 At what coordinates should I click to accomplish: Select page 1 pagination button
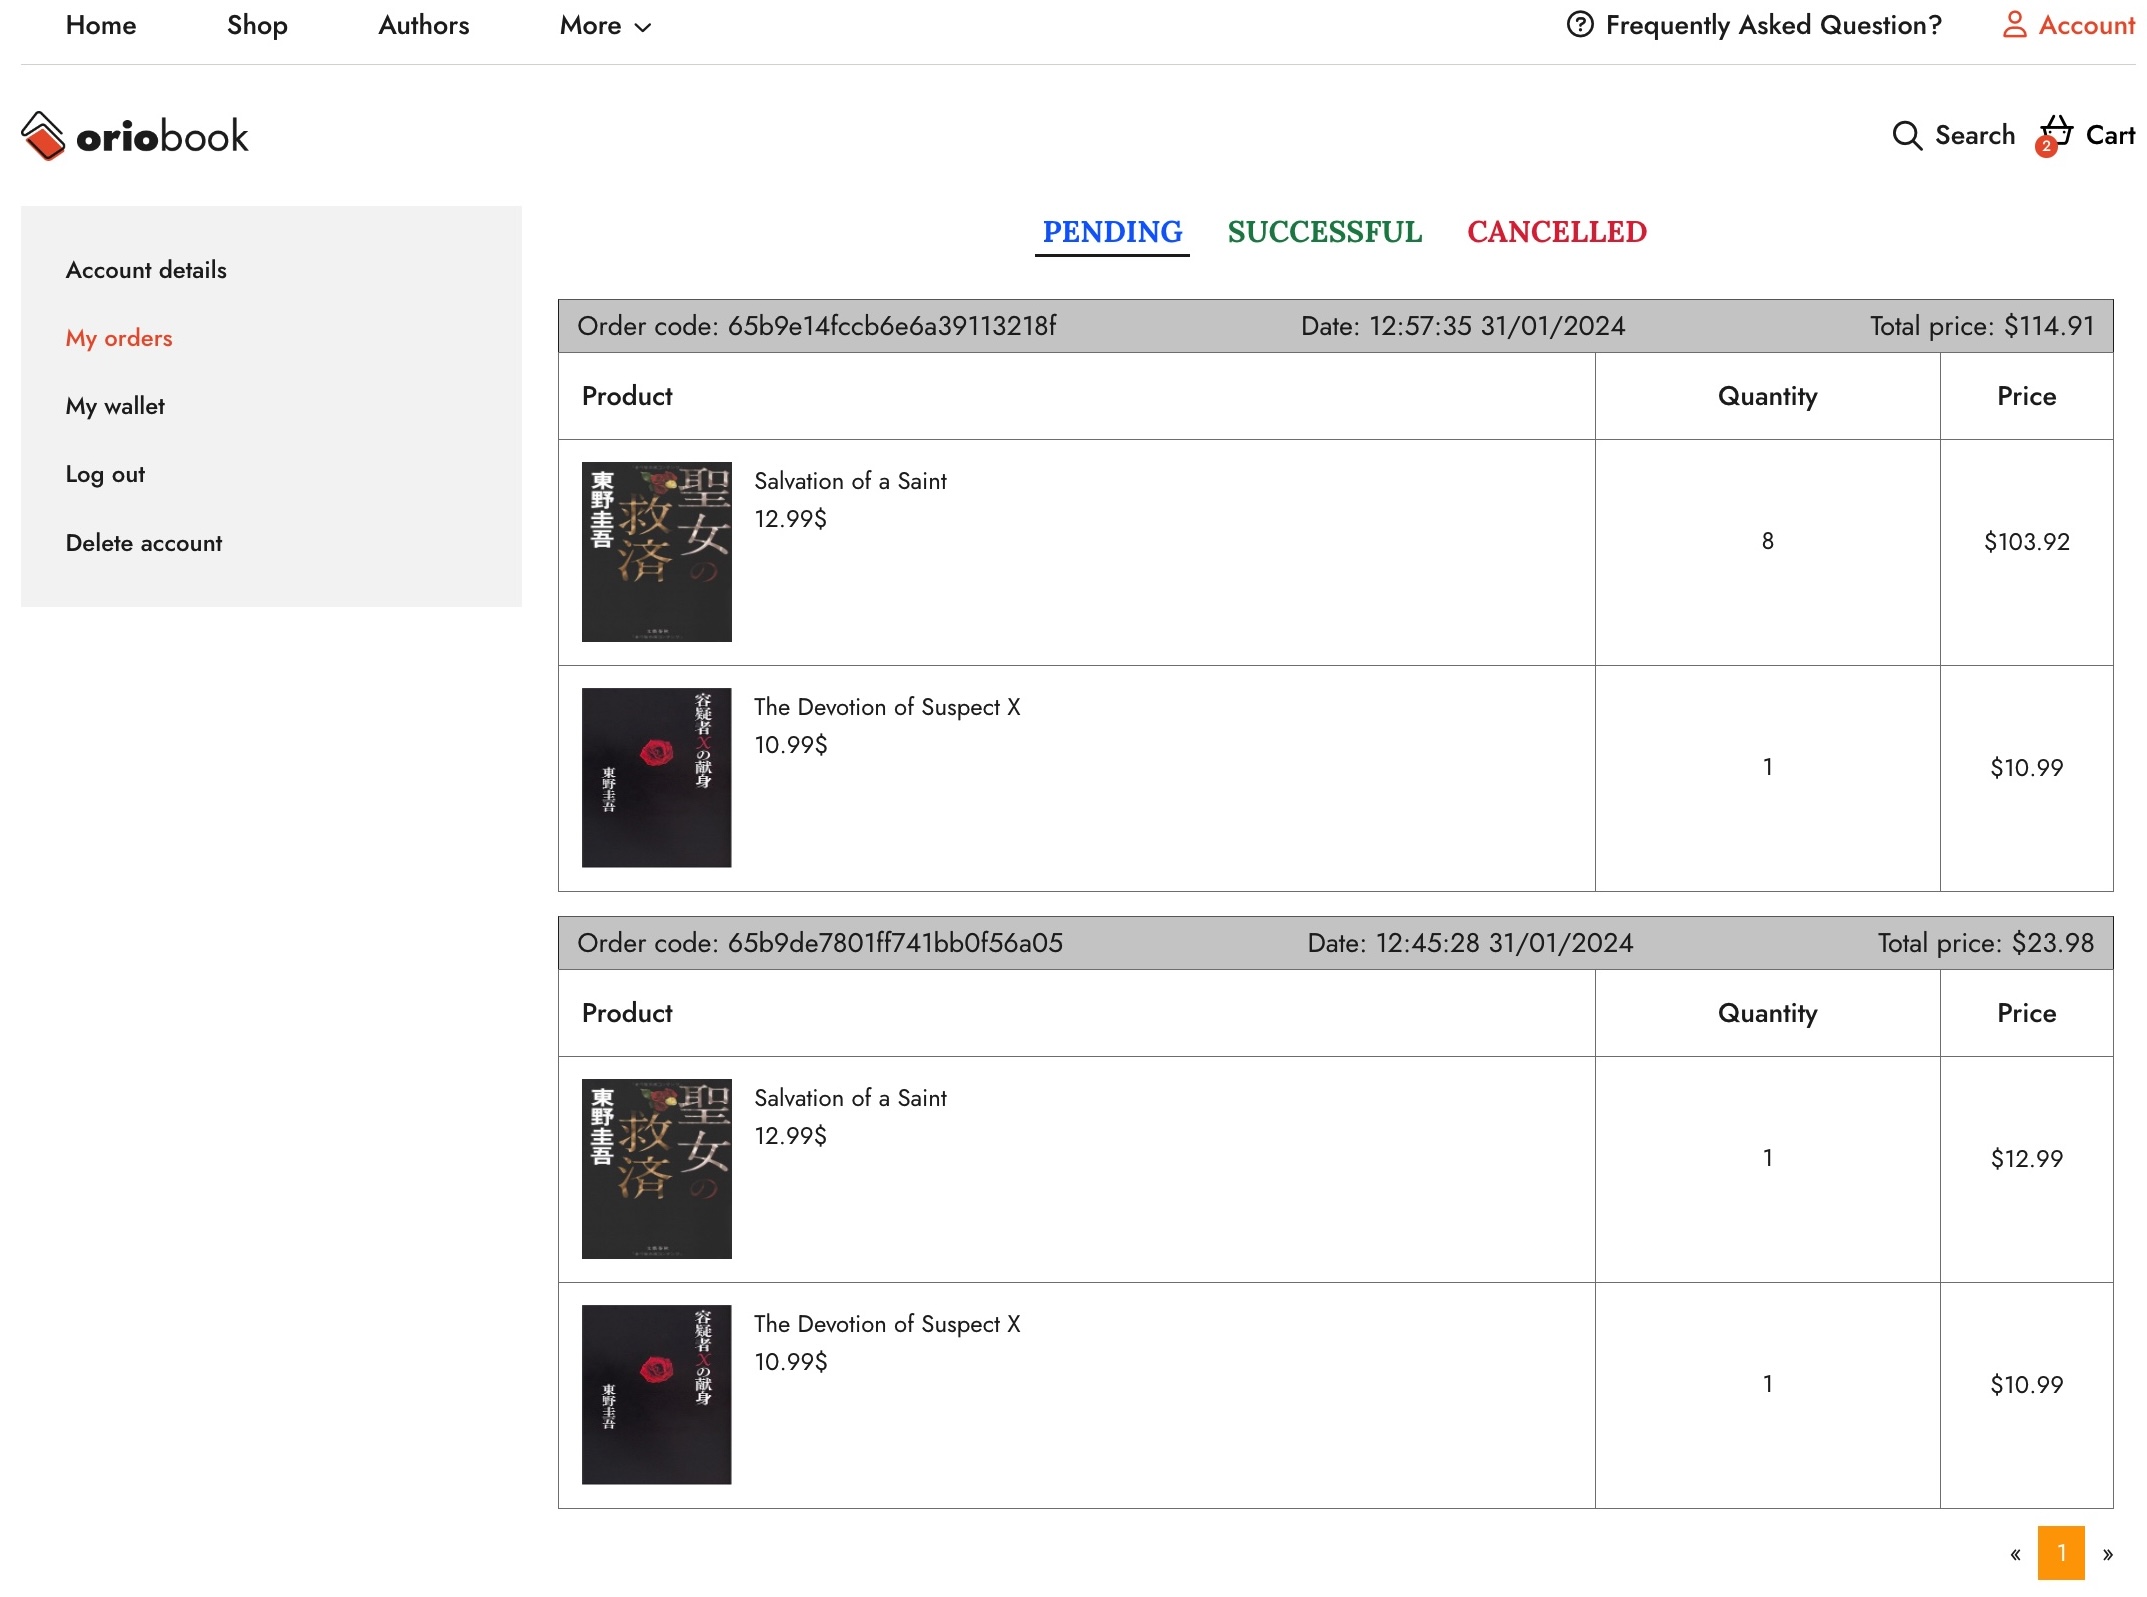(x=2061, y=1553)
